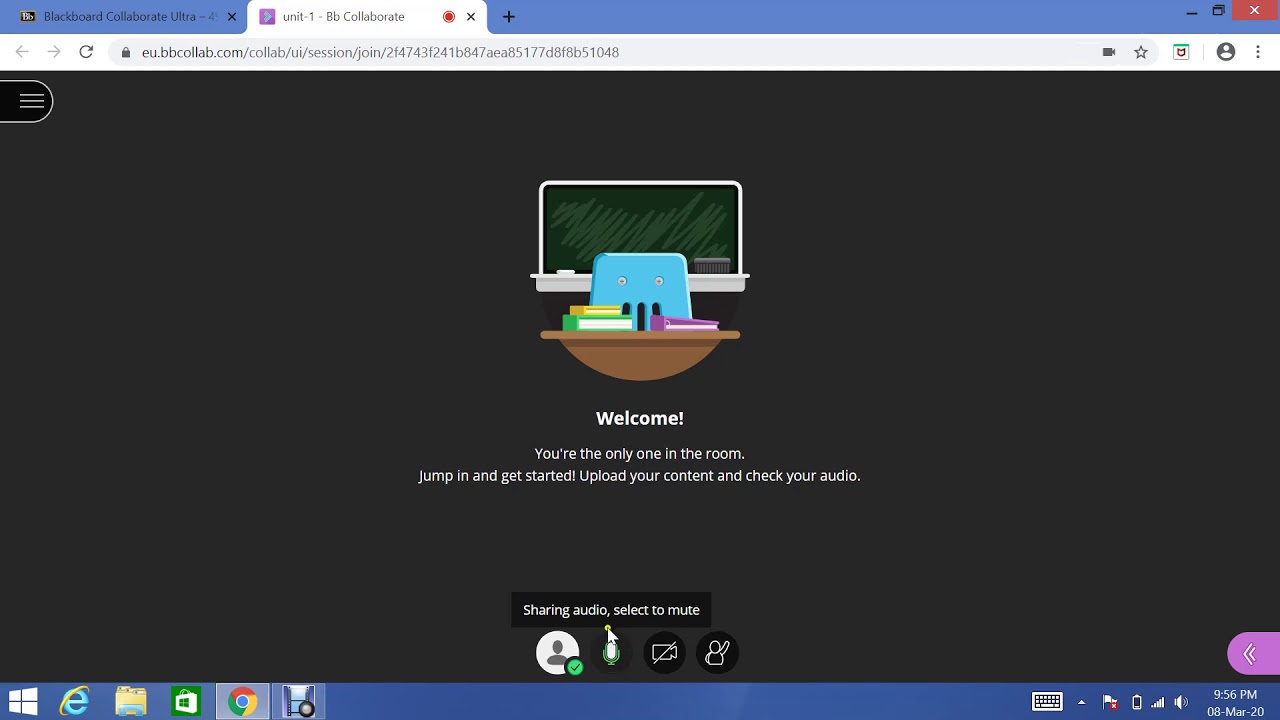
Task: Click the site lock icon
Action: (125, 52)
